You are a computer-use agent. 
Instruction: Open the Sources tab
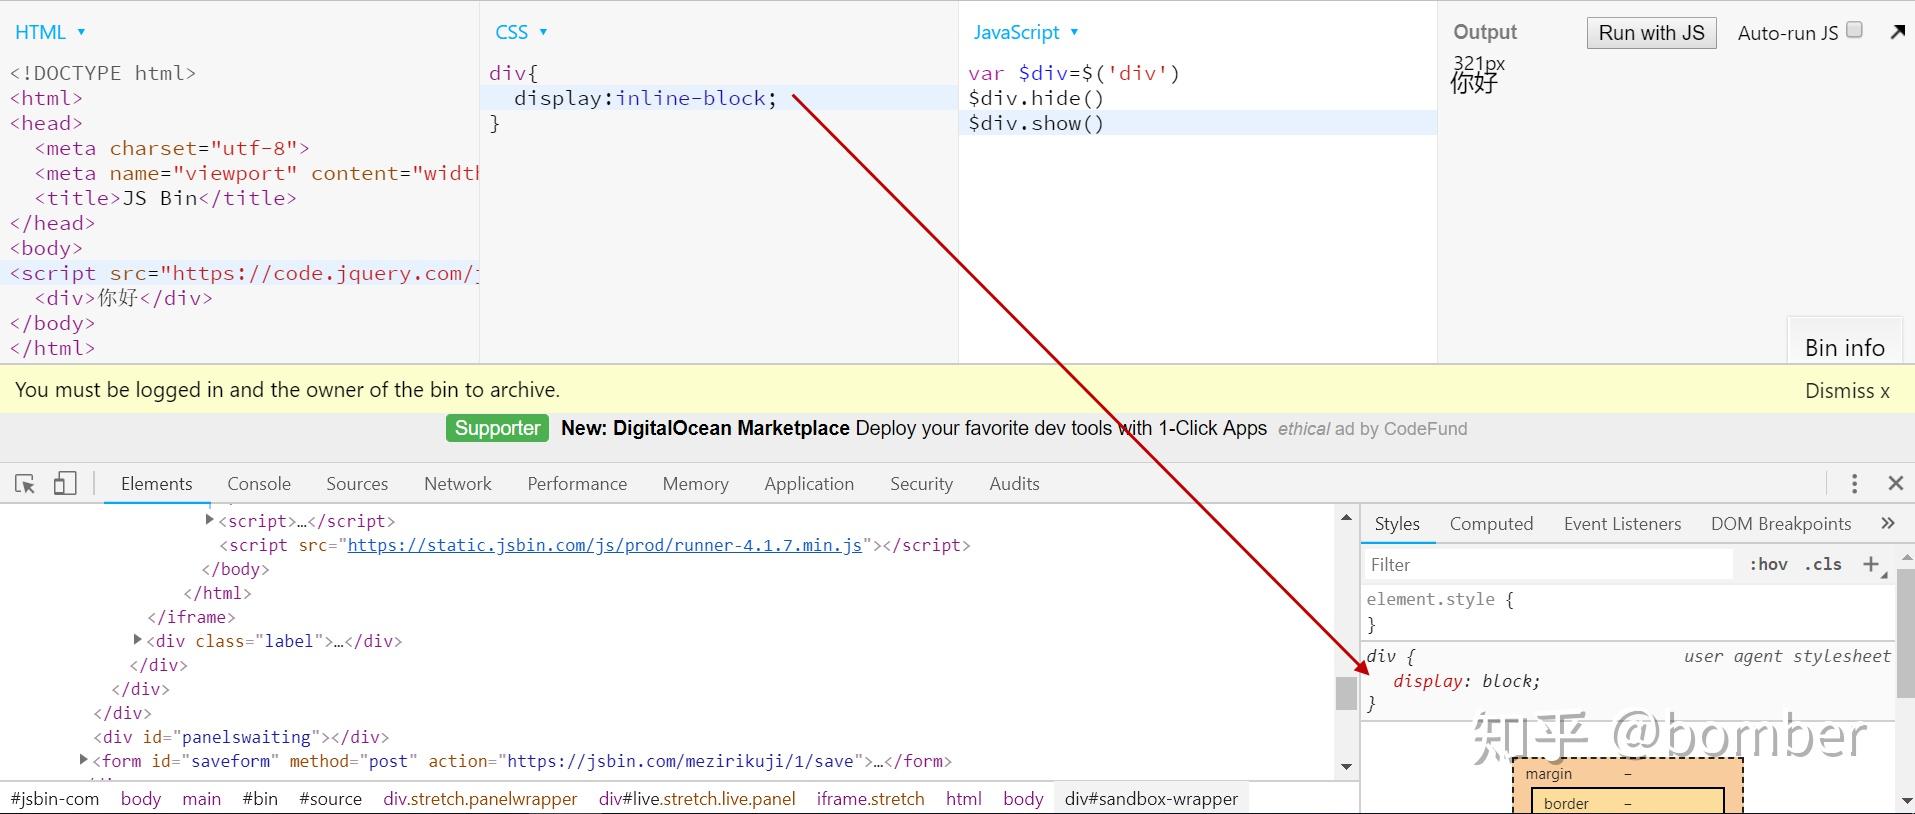(357, 484)
